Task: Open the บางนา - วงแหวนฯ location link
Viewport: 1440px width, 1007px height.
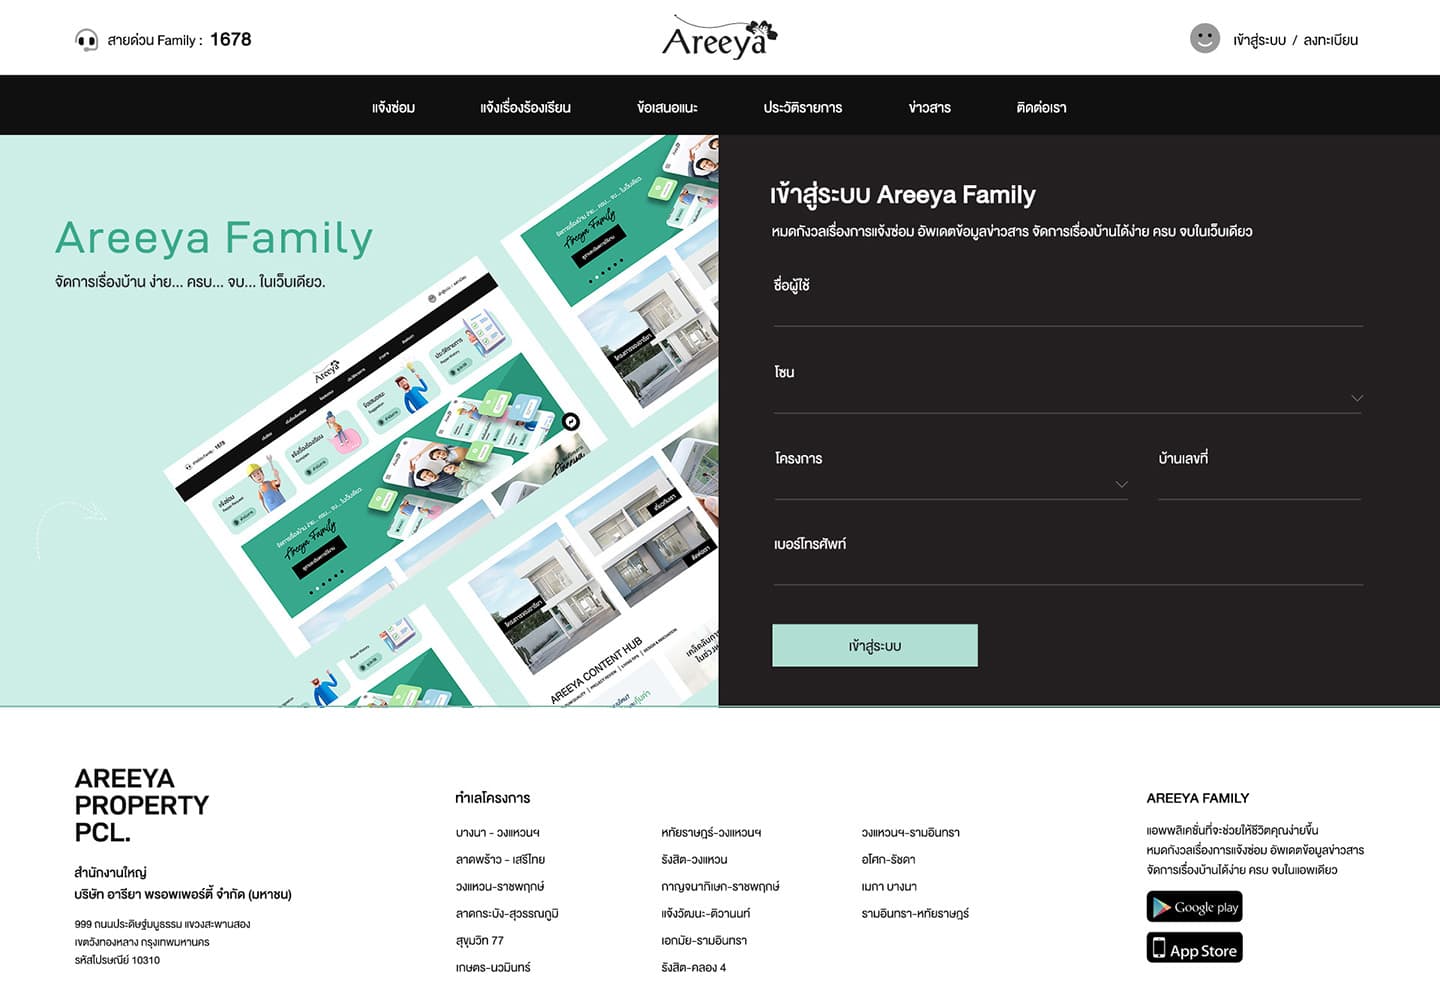Action: click(x=497, y=832)
